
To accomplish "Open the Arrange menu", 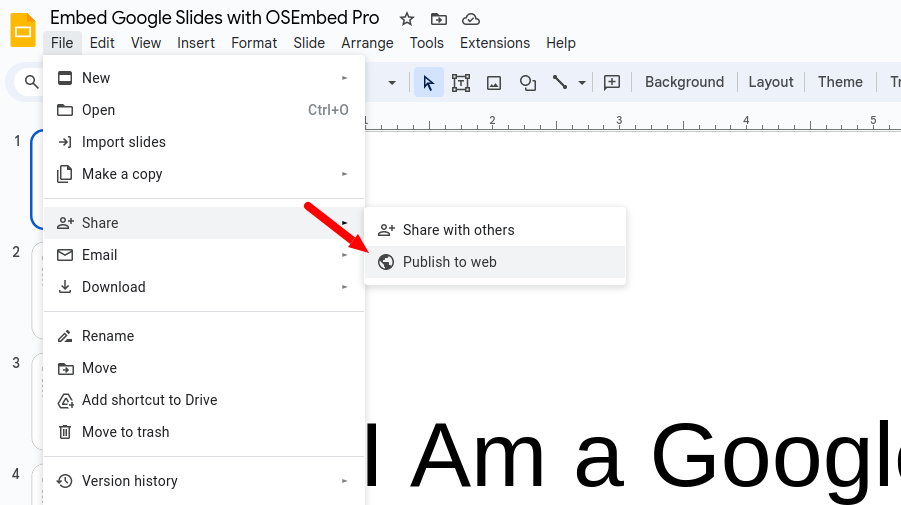I will point(367,43).
